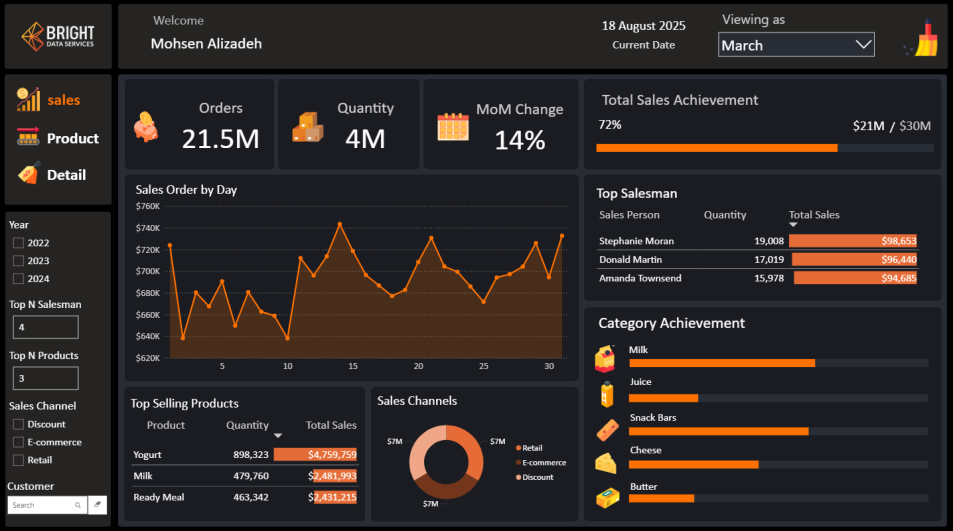Toggle Total Sales sort arrow in Top Salesman
This screenshot has width=953, height=531.
(794, 225)
